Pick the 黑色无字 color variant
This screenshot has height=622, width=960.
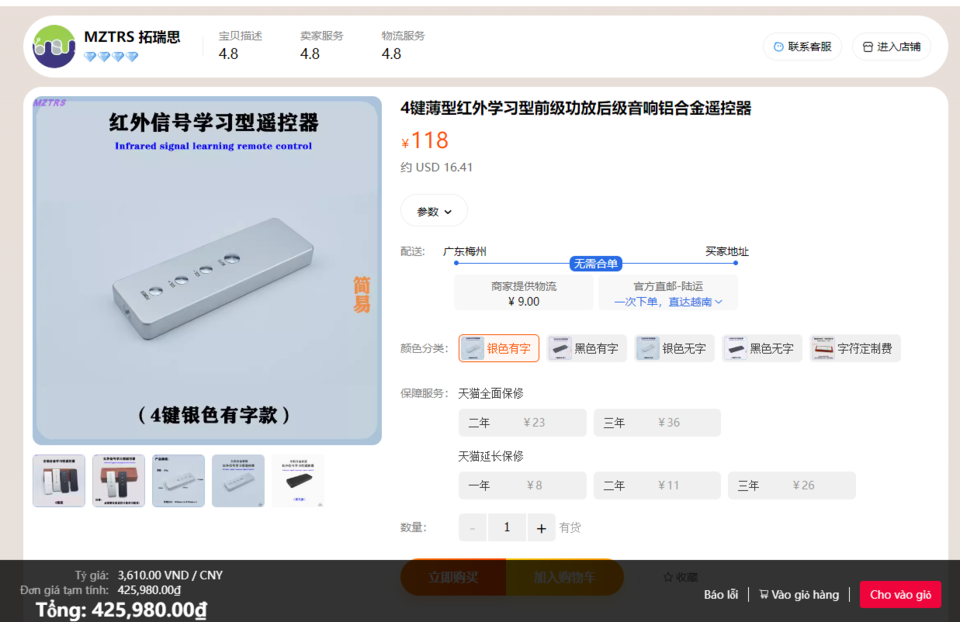(x=762, y=348)
